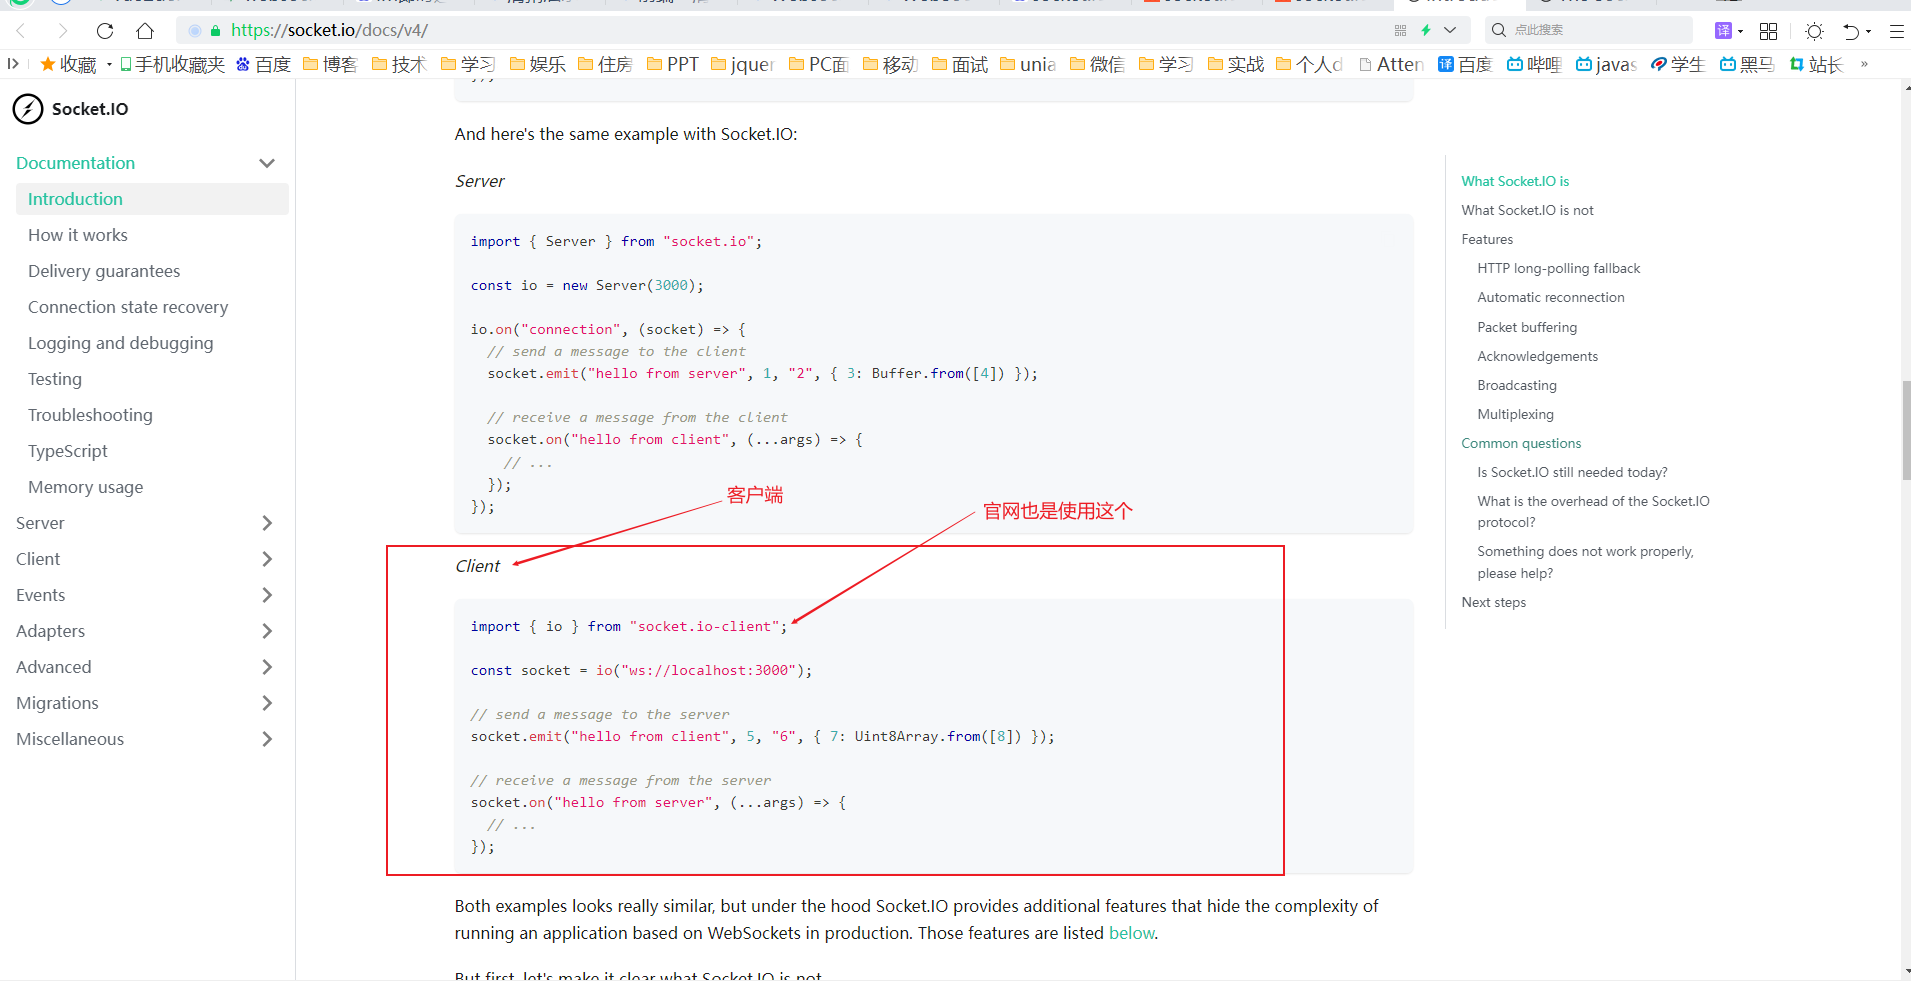Click the QR code icon in address bar
Screen dimensions: 1911x984
point(1400,30)
